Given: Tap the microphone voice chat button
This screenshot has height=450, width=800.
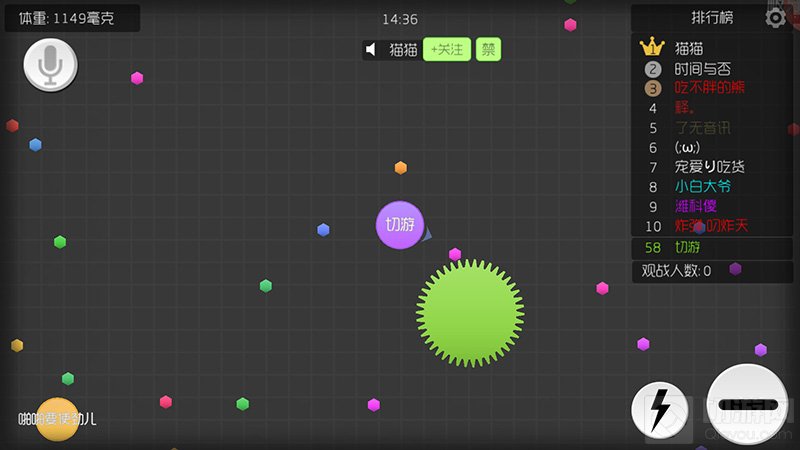Looking at the screenshot, I should click(x=50, y=65).
